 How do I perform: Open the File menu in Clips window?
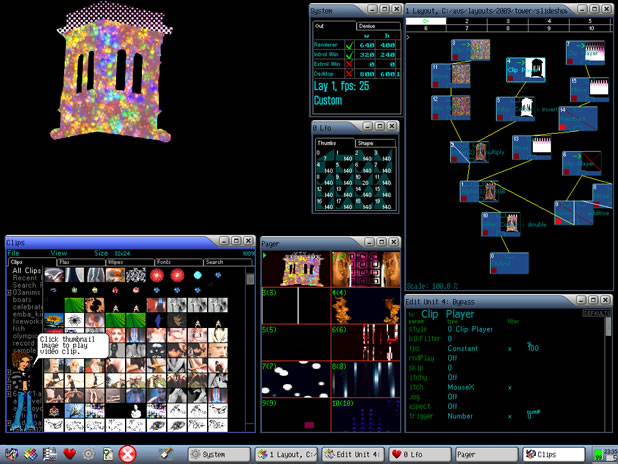point(15,254)
